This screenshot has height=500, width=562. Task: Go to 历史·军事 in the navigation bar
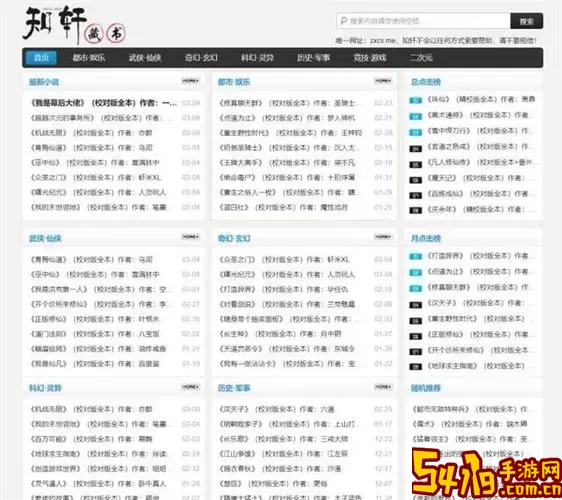[x=314, y=58]
